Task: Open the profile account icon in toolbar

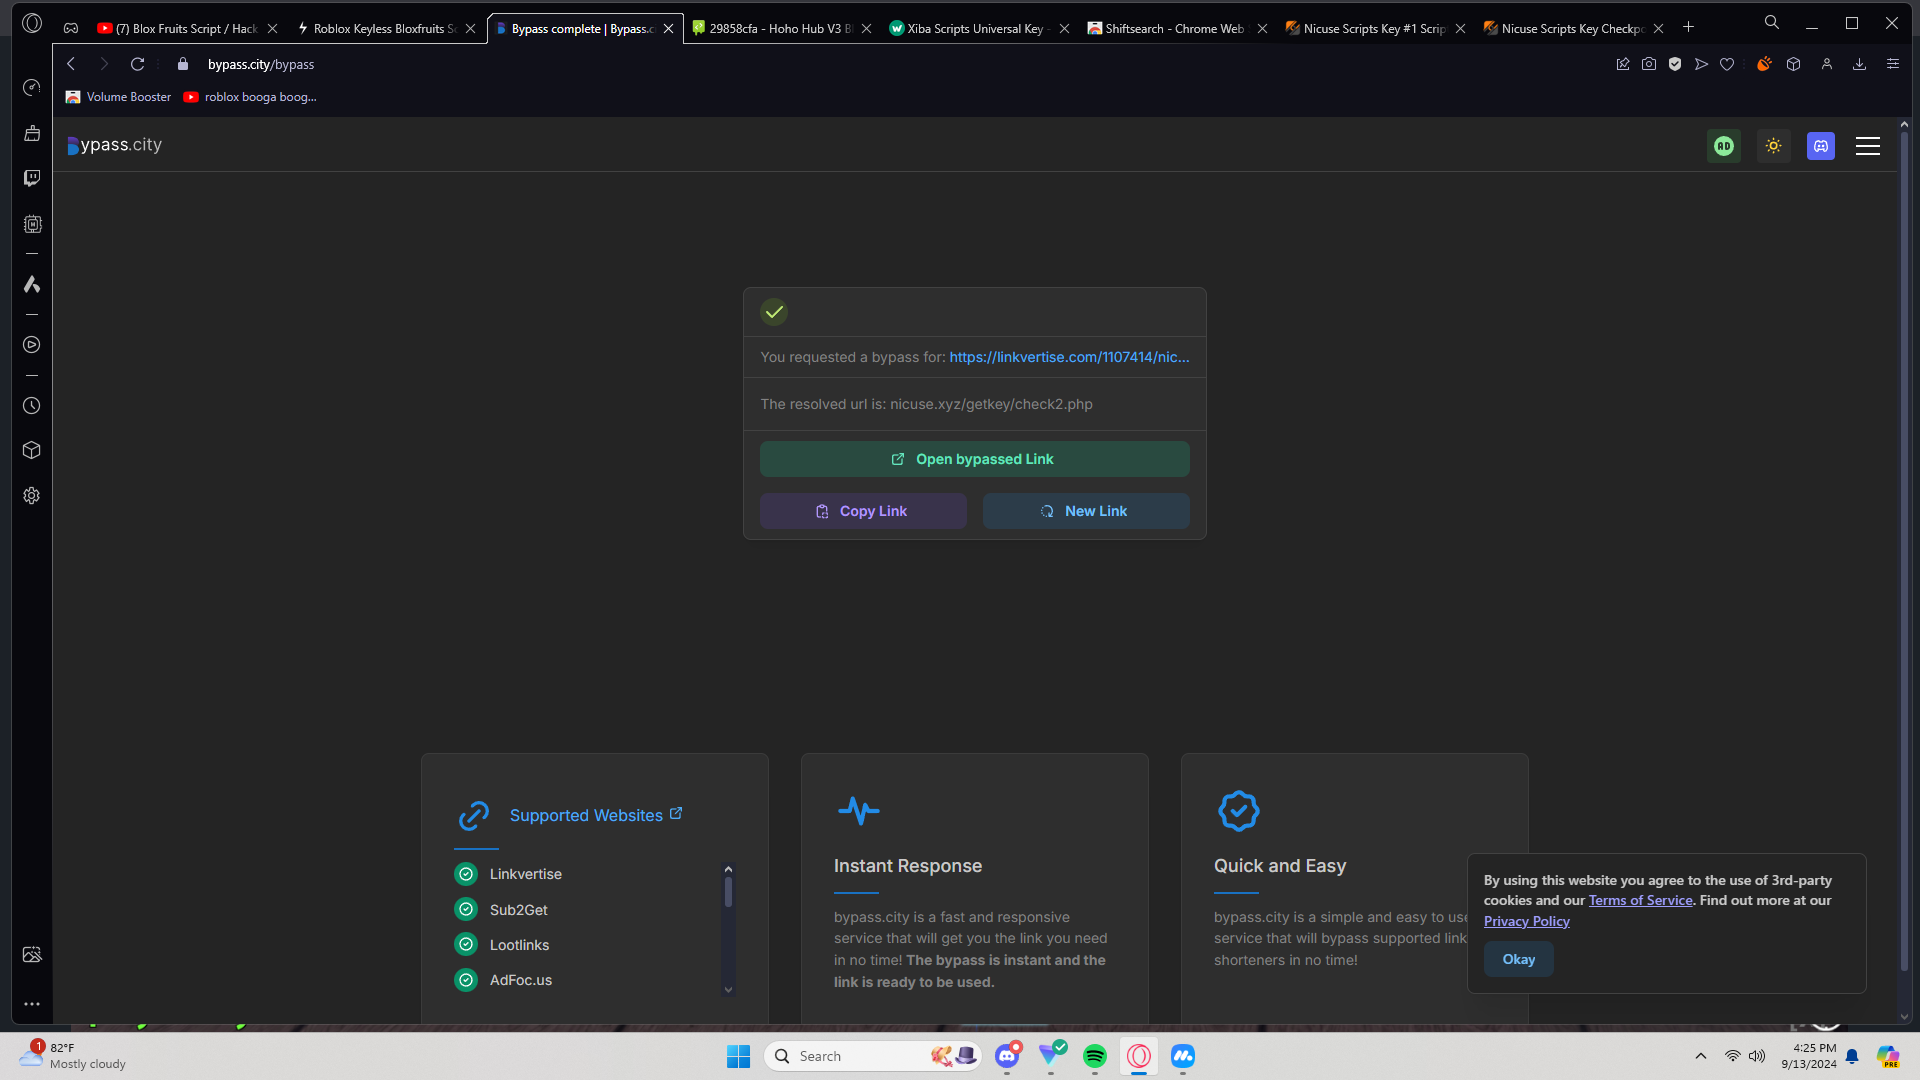Action: click(1827, 64)
